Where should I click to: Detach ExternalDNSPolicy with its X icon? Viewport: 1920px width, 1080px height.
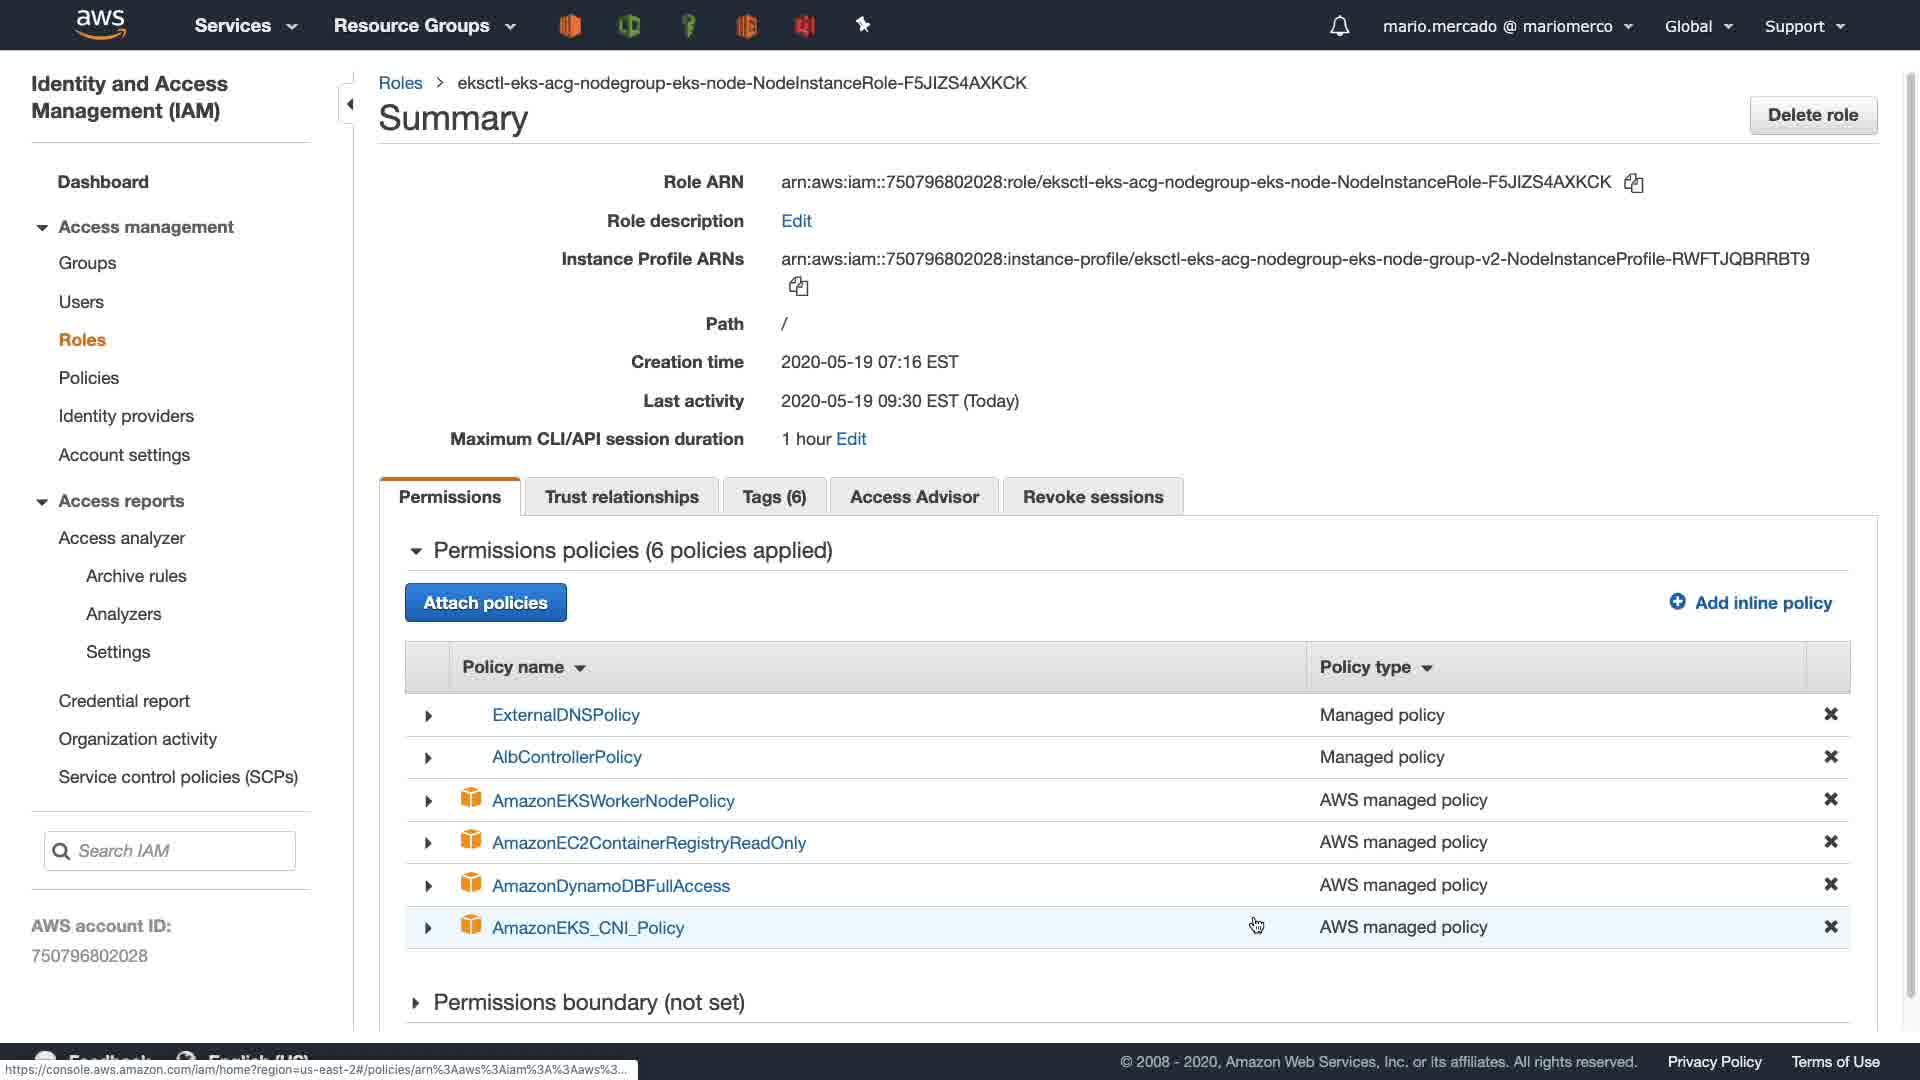[1830, 714]
